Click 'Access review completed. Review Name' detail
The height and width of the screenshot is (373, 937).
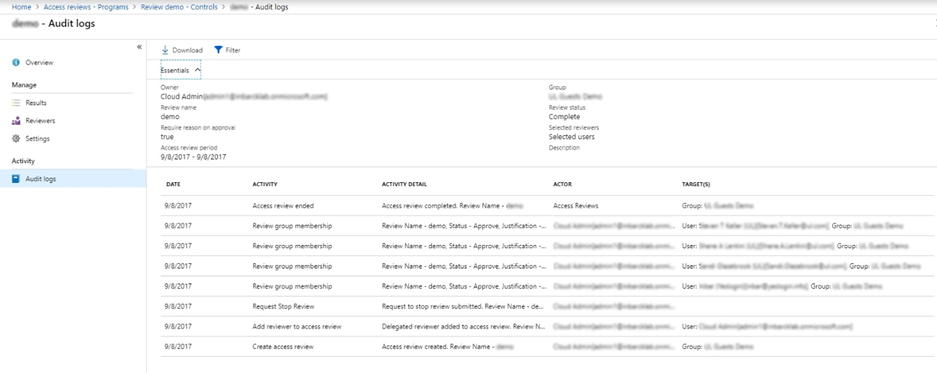click(452, 206)
